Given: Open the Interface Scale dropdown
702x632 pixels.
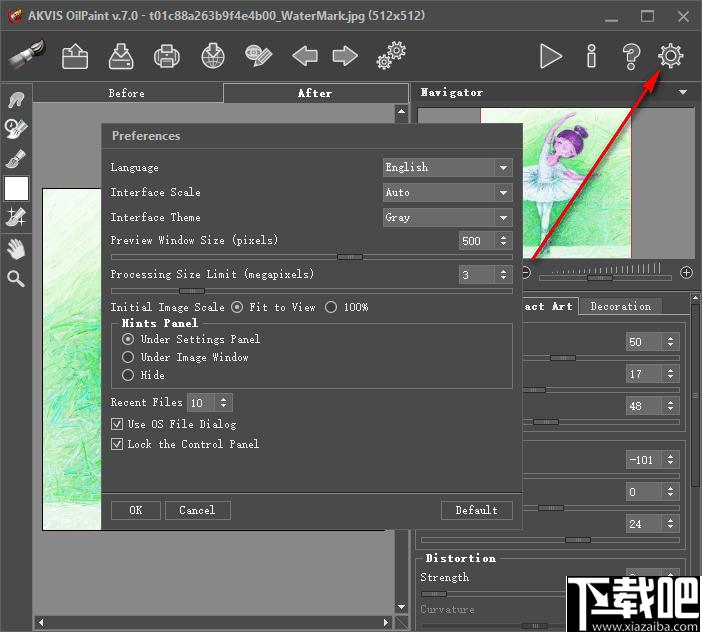Looking at the screenshot, I should [x=448, y=192].
